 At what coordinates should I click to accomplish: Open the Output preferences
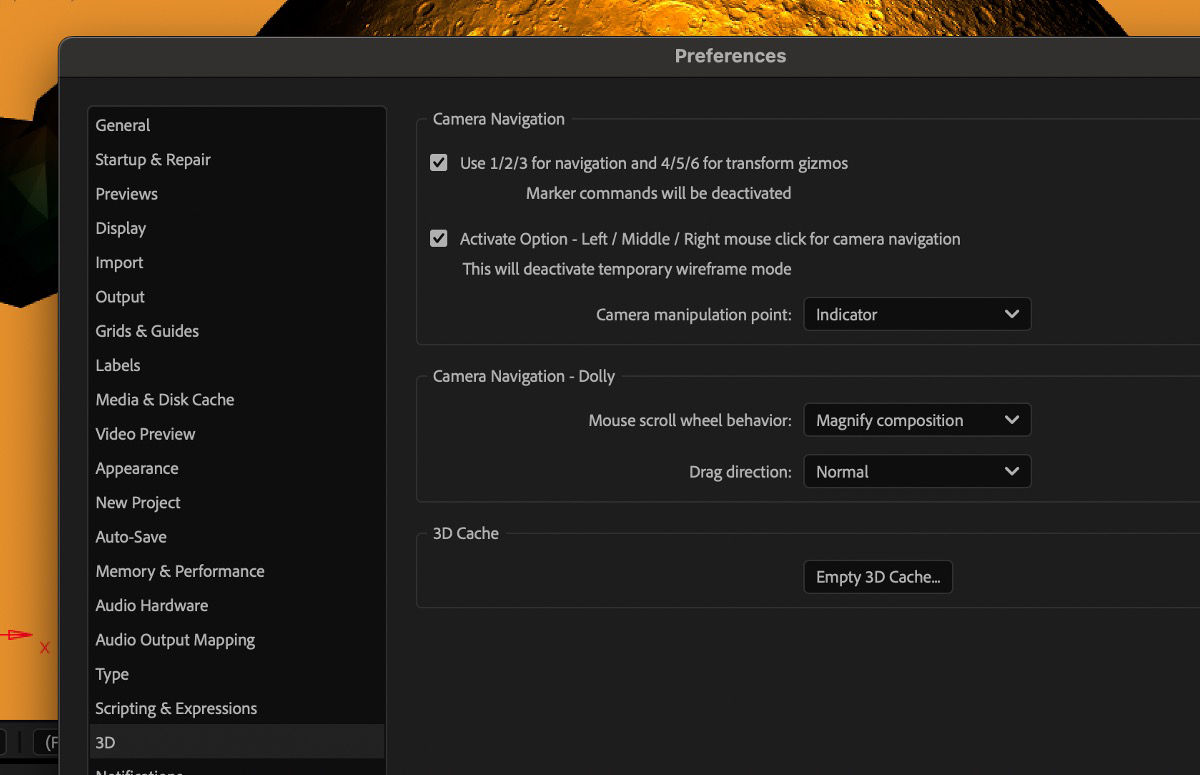[119, 297]
